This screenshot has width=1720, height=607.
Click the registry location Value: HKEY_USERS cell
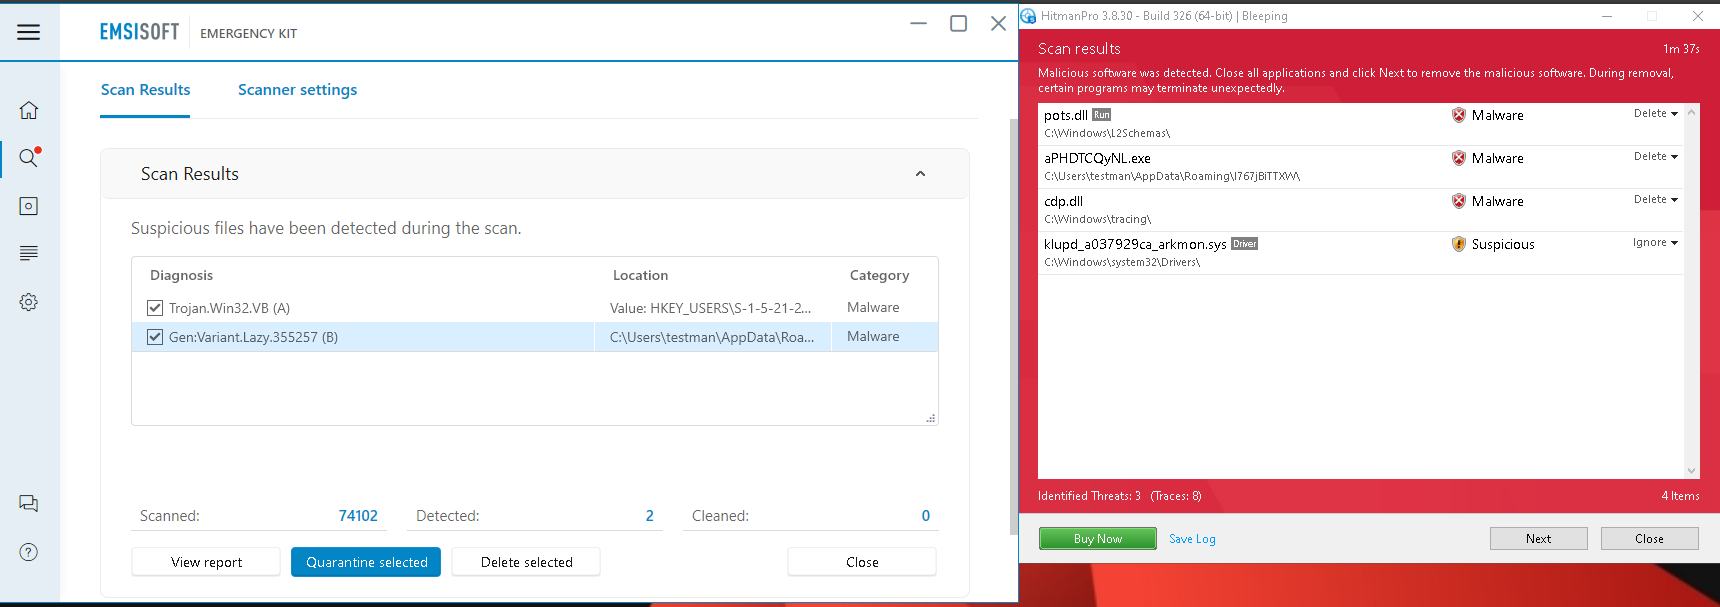click(x=710, y=308)
